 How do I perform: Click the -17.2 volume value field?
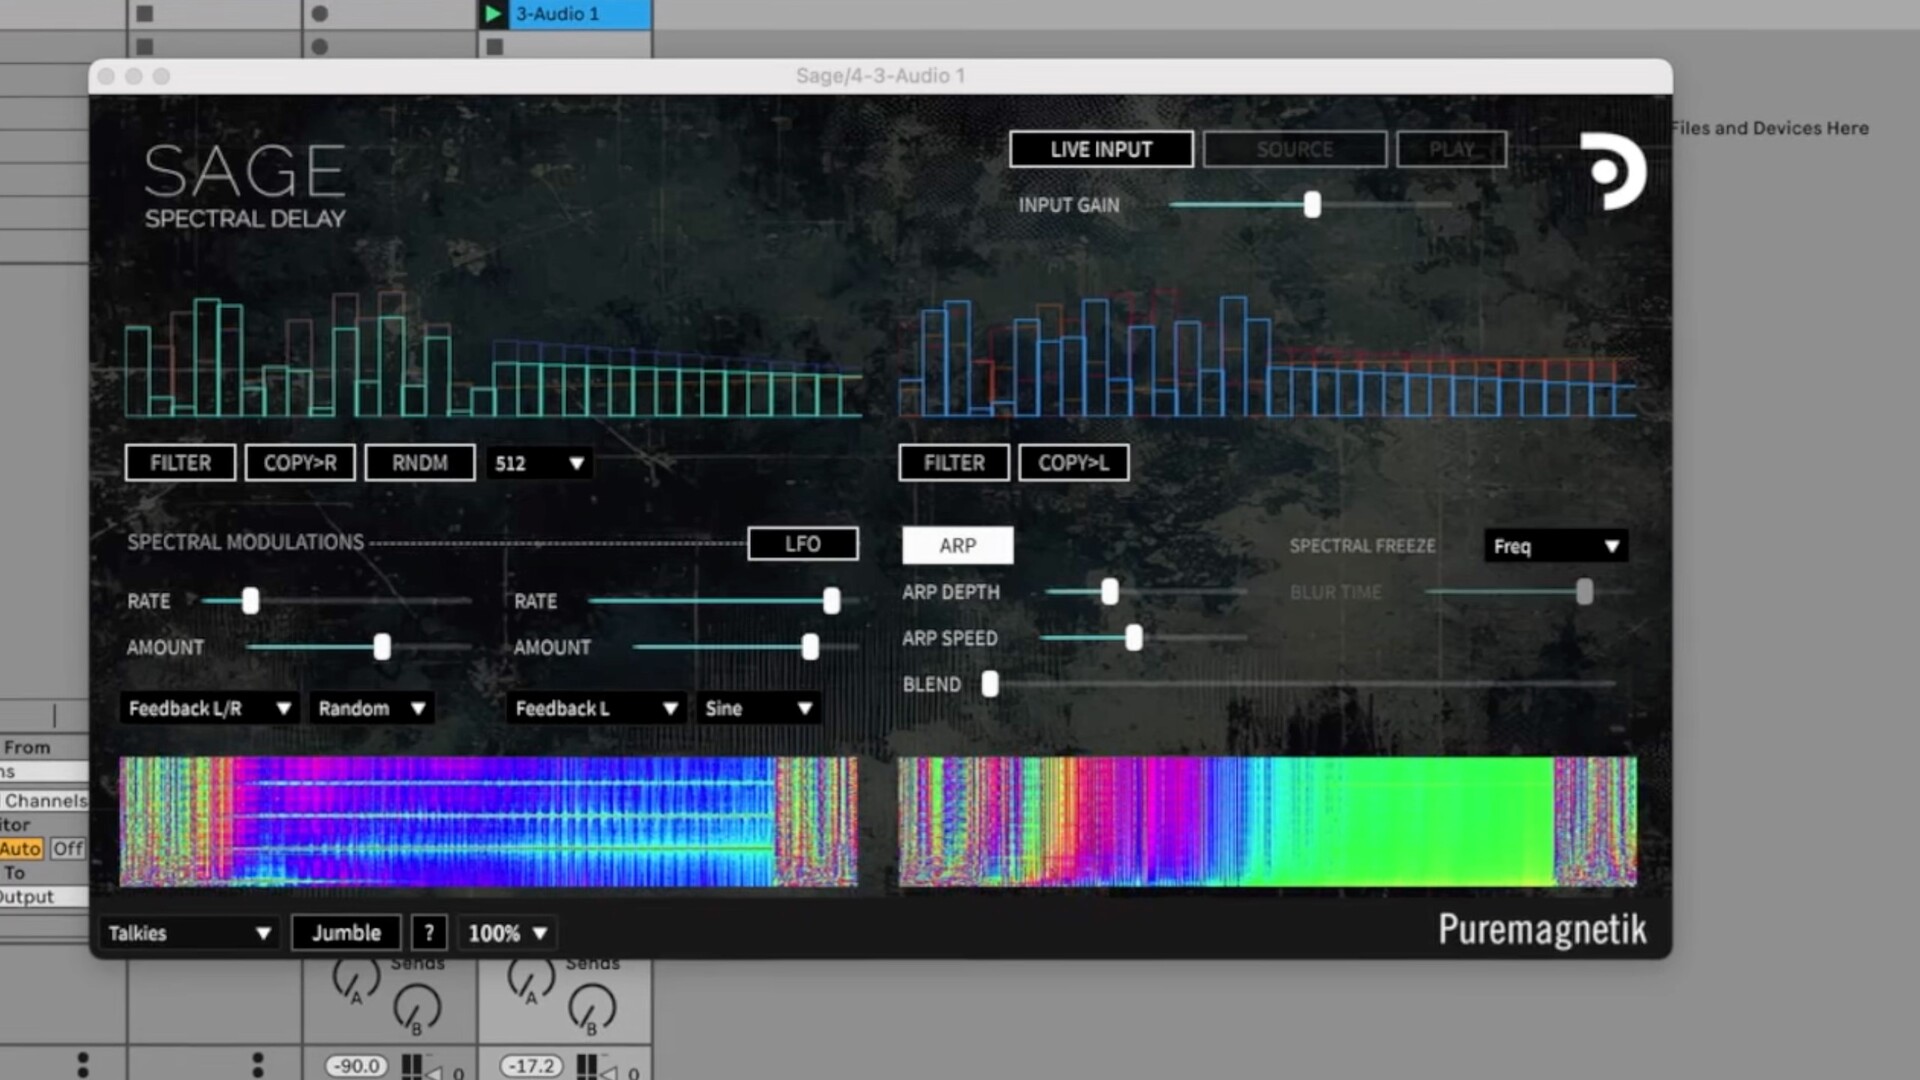532,1066
